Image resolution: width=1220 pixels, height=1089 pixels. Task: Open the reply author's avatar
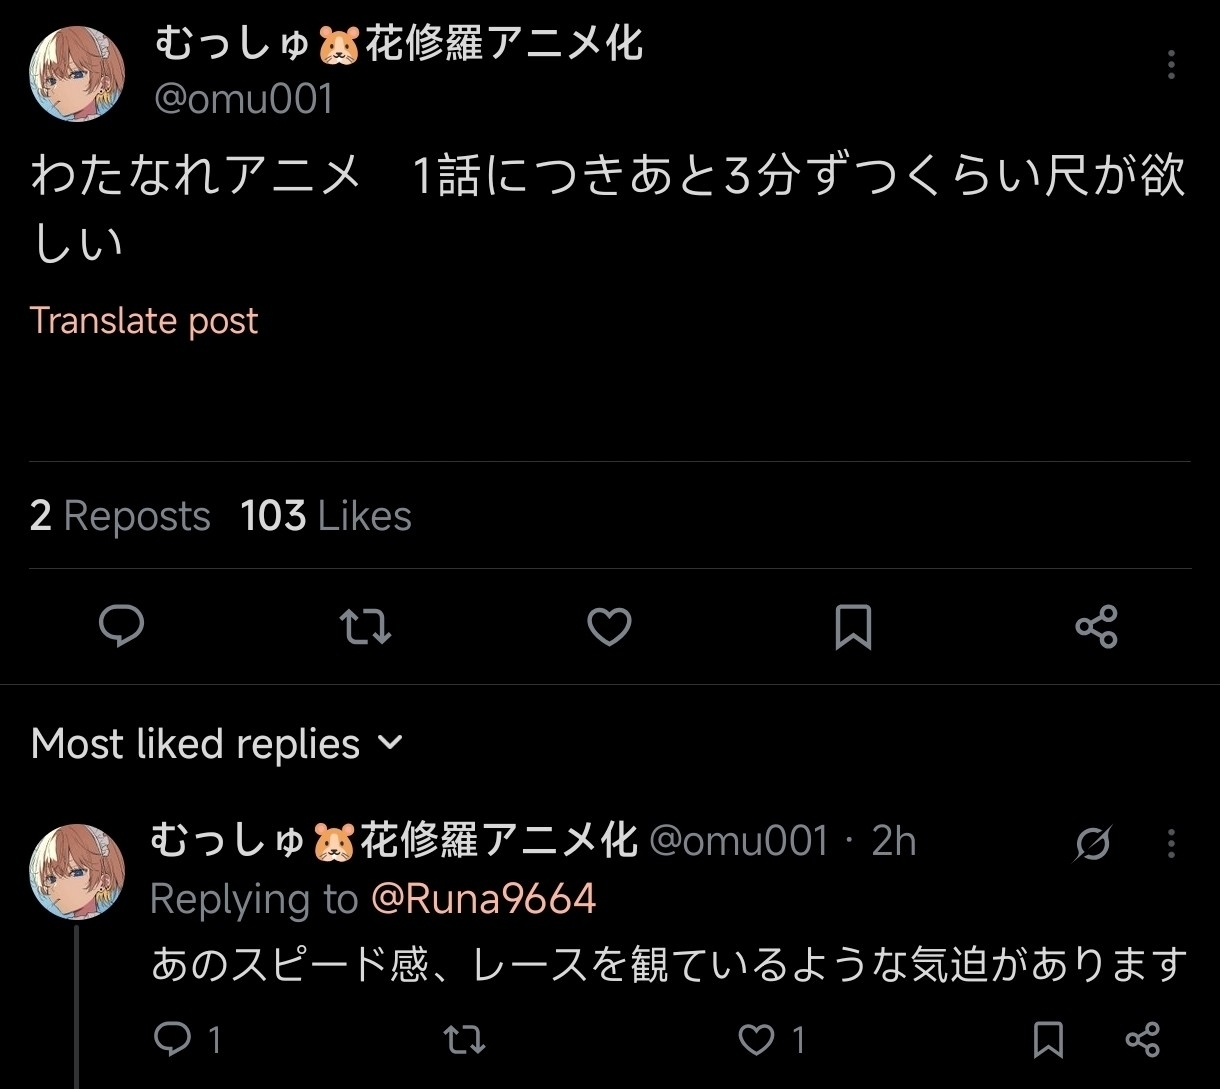pos(78,871)
